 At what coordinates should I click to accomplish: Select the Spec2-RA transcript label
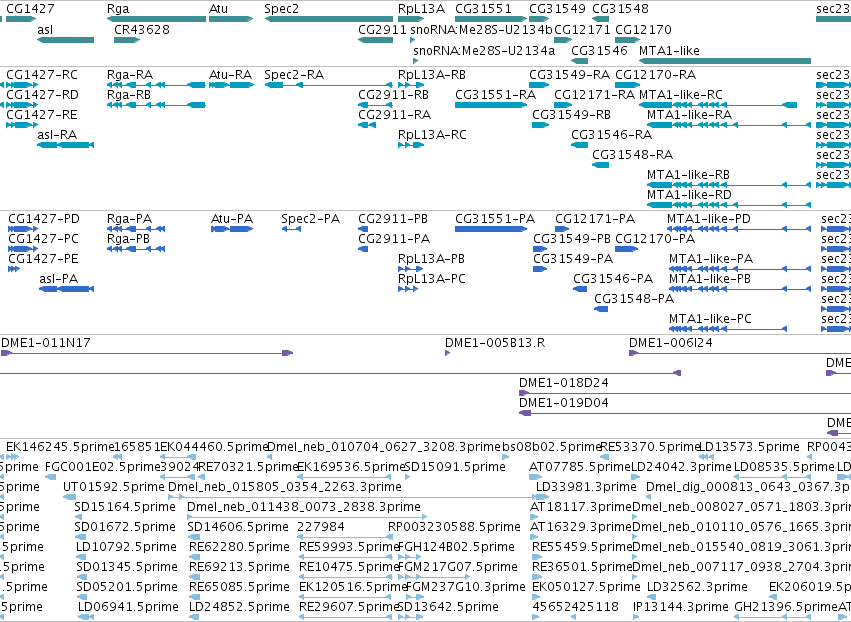pos(294,74)
